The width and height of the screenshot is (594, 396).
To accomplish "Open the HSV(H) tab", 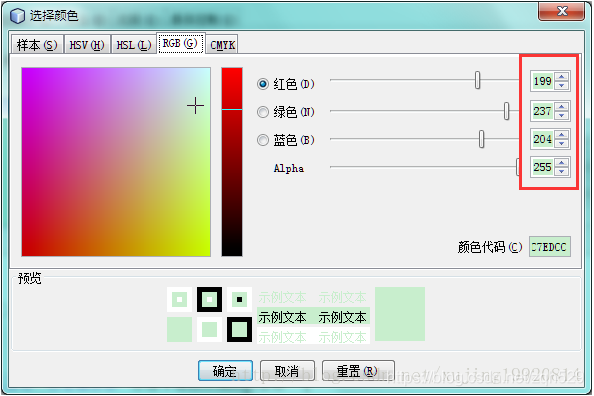I will [x=87, y=45].
